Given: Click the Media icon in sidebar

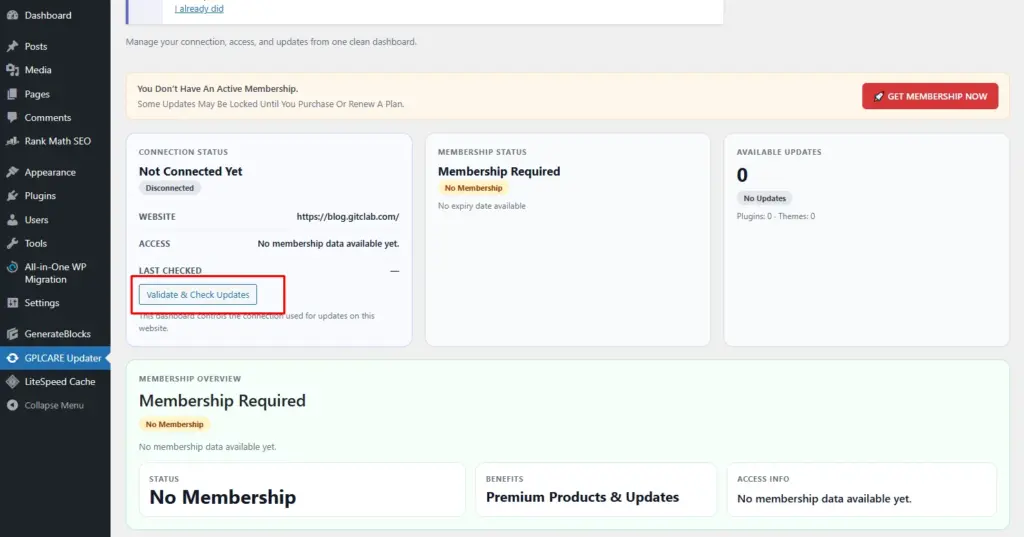Looking at the screenshot, I should pos(12,70).
